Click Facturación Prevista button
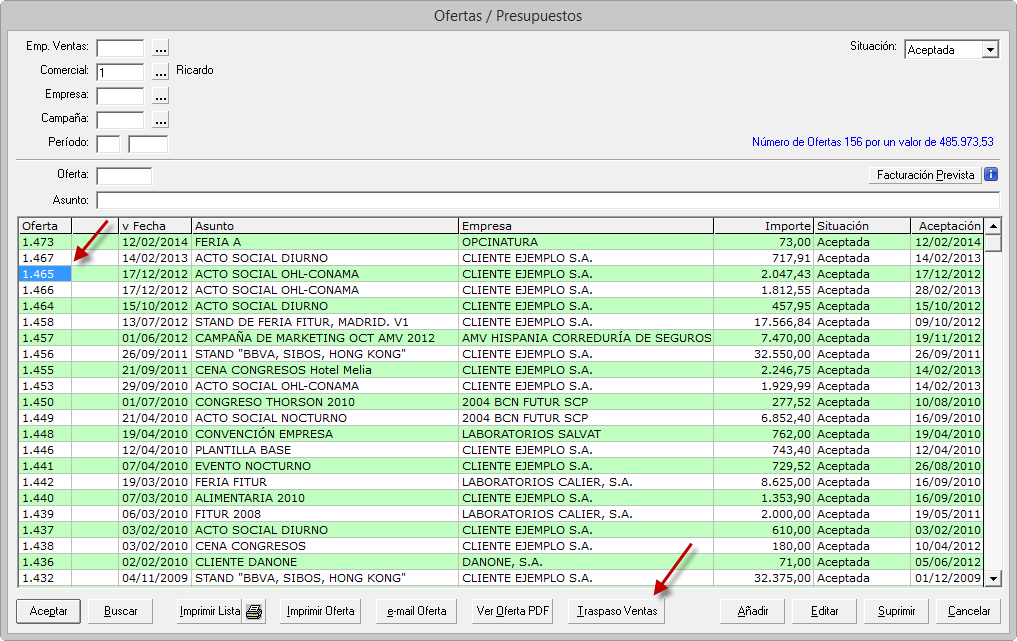 tap(926, 175)
